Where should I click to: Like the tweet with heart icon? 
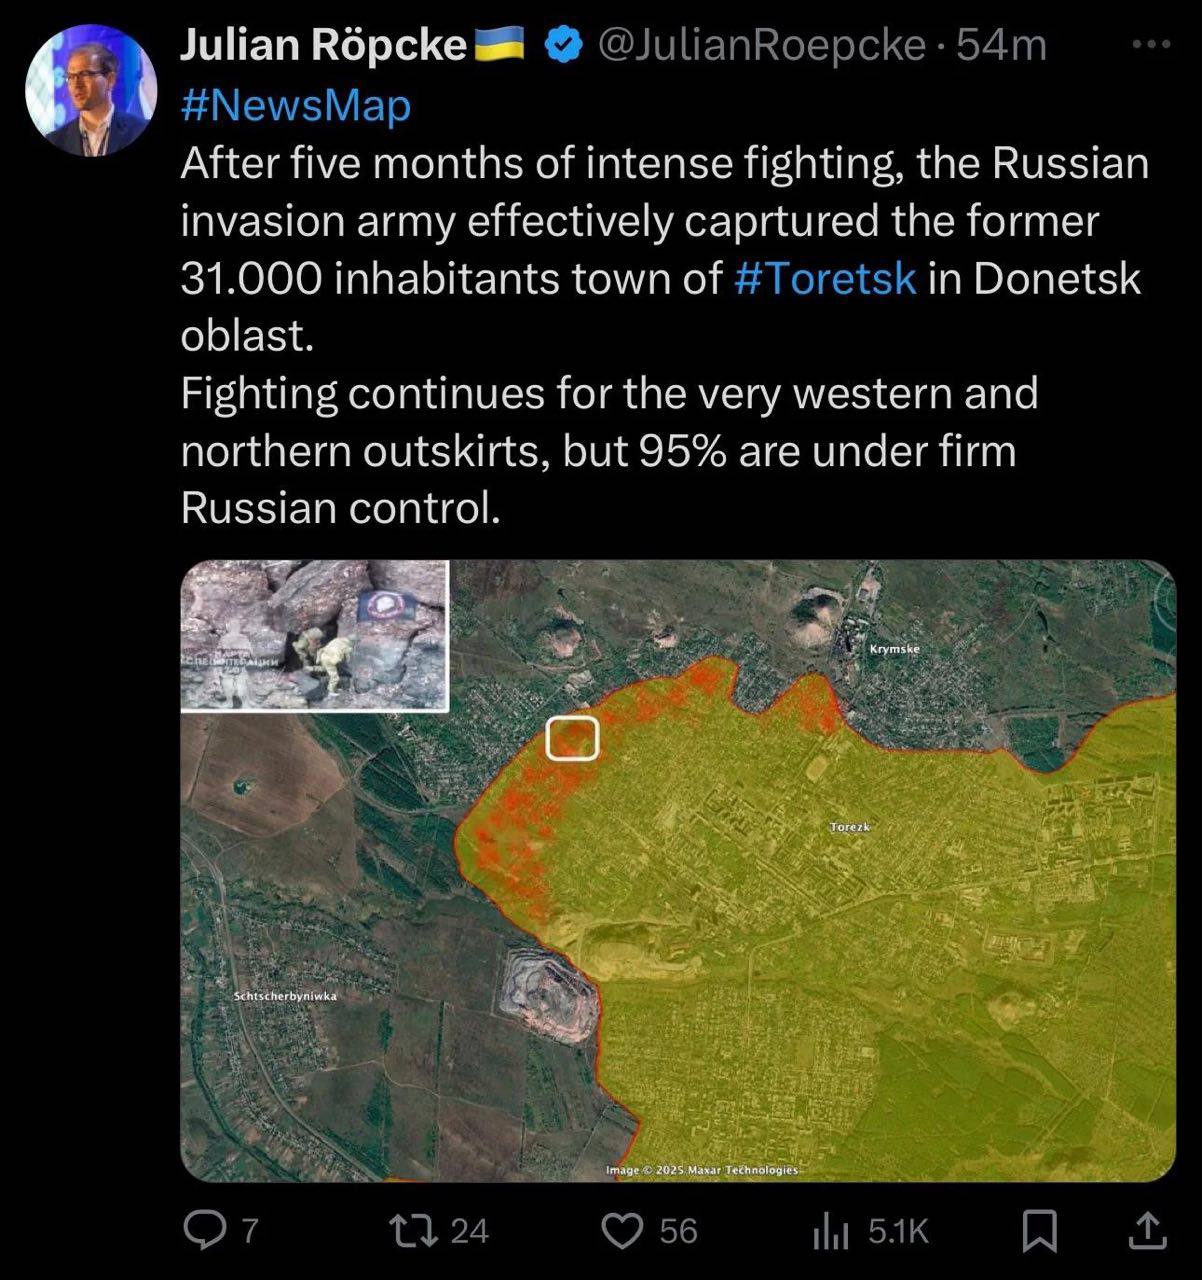click(625, 1230)
